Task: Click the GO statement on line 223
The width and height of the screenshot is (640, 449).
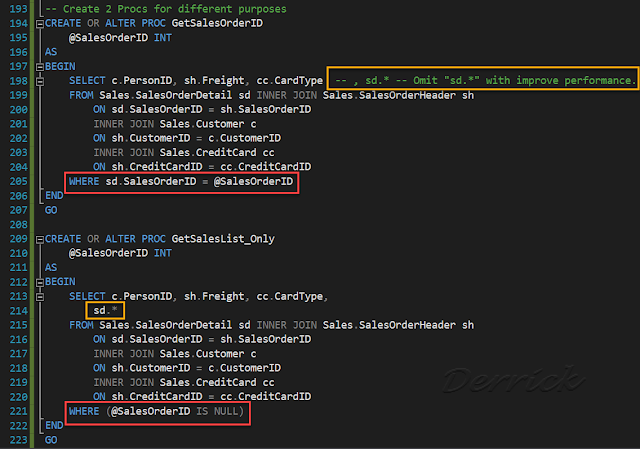Action: tap(51, 440)
